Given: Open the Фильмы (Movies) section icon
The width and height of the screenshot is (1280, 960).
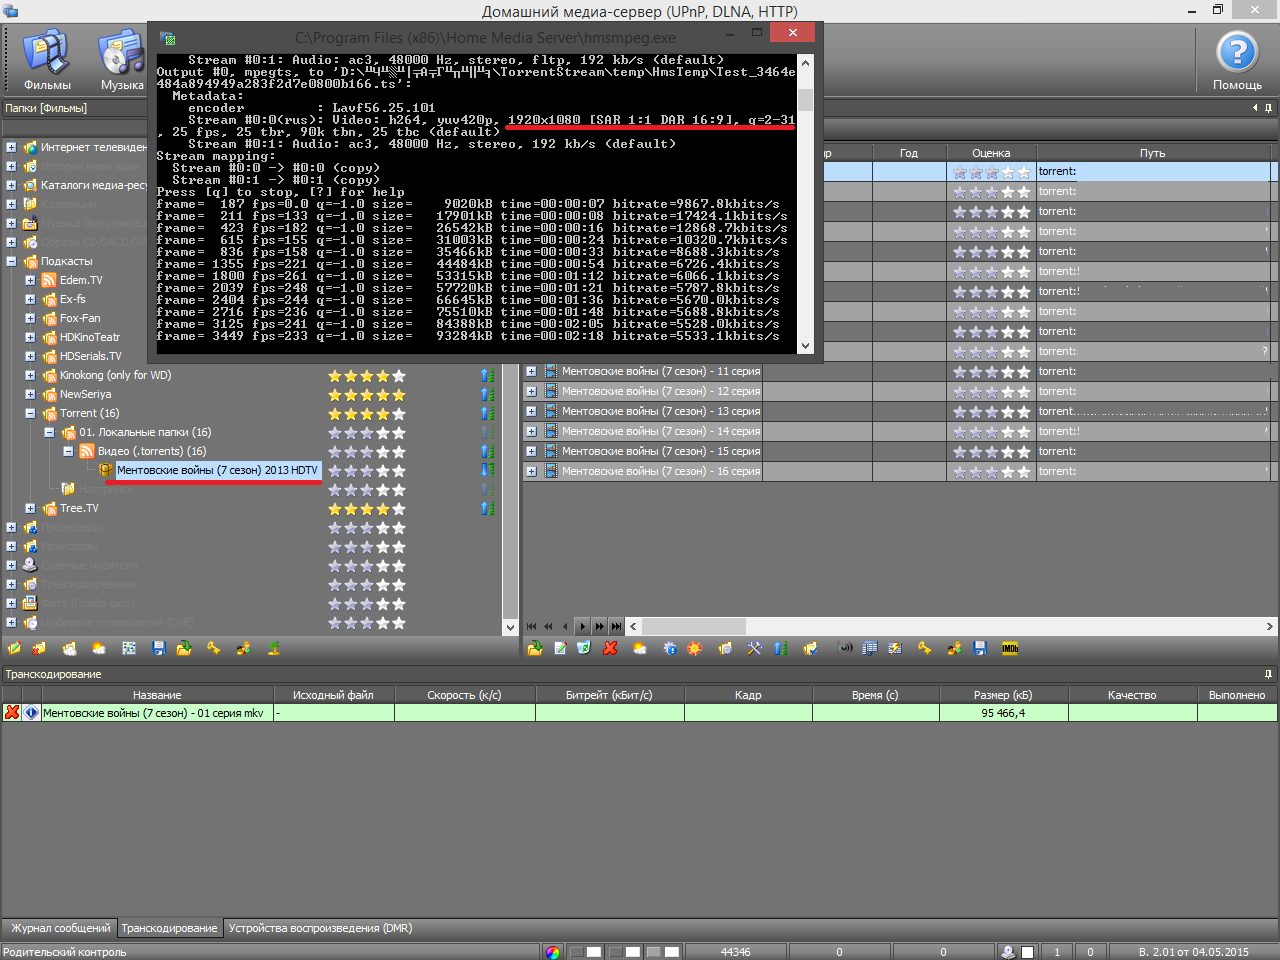Looking at the screenshot, I should (47, 59).
